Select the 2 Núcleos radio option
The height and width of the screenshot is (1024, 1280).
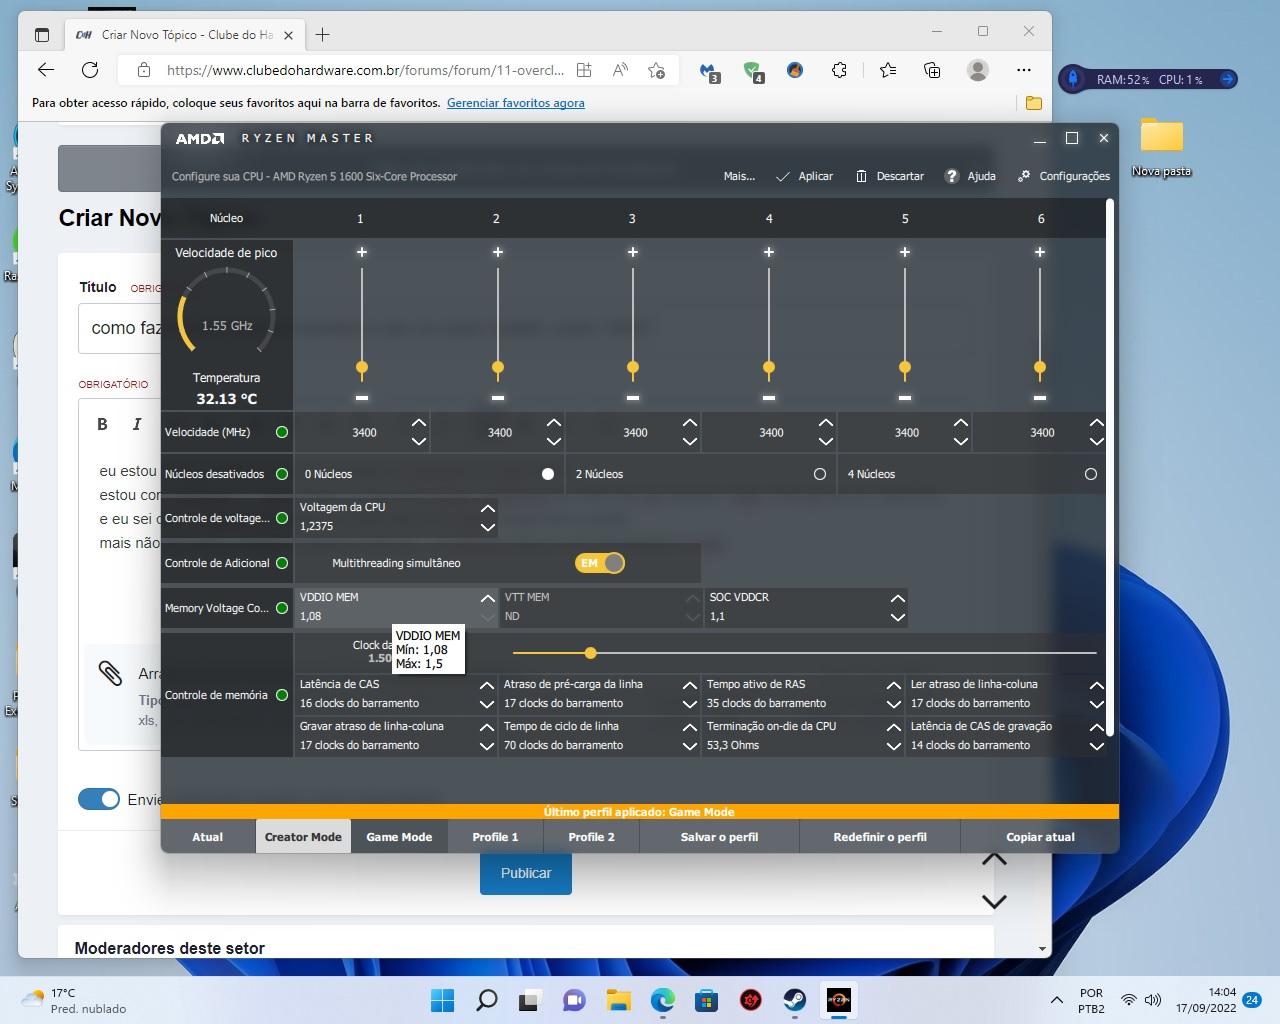pos(820,474)
